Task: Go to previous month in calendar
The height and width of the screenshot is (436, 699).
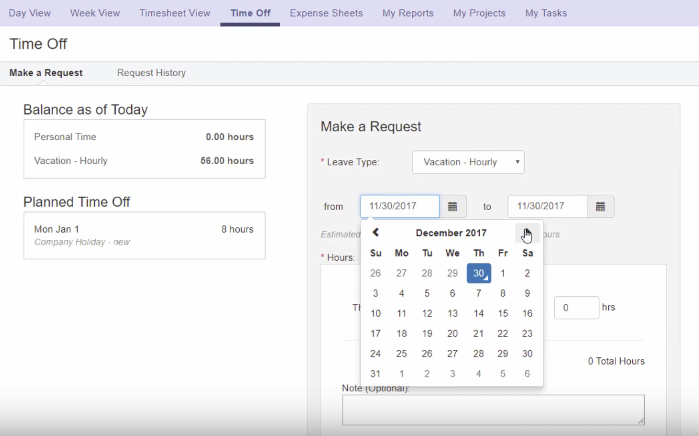Action: pyautogui.click(x=376, y=233)
